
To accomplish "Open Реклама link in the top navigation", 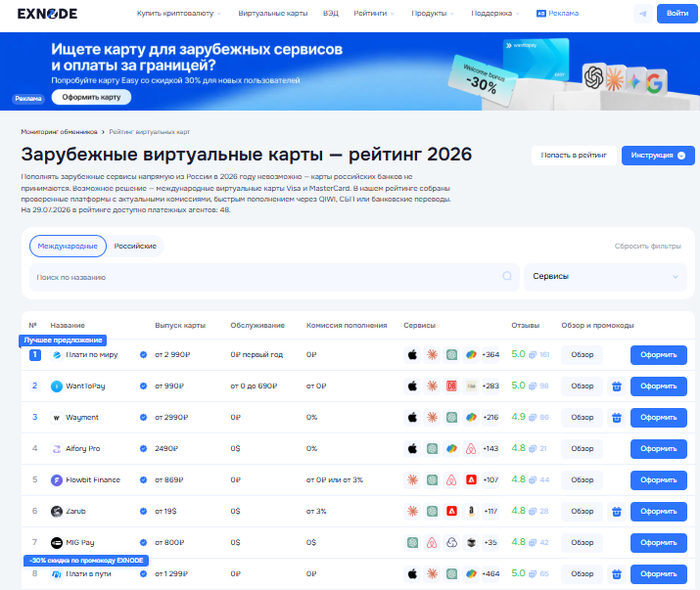I will click(x=558, y=13).
